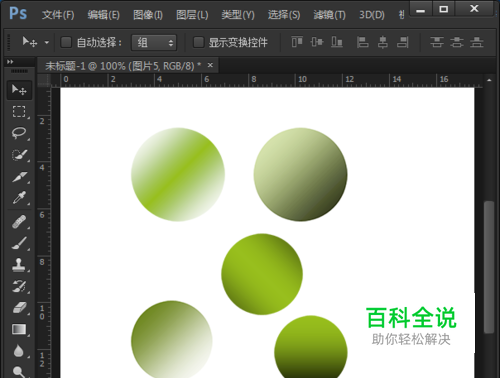
Task: Click the scrollbar up arrow
Action: point(489,80)
